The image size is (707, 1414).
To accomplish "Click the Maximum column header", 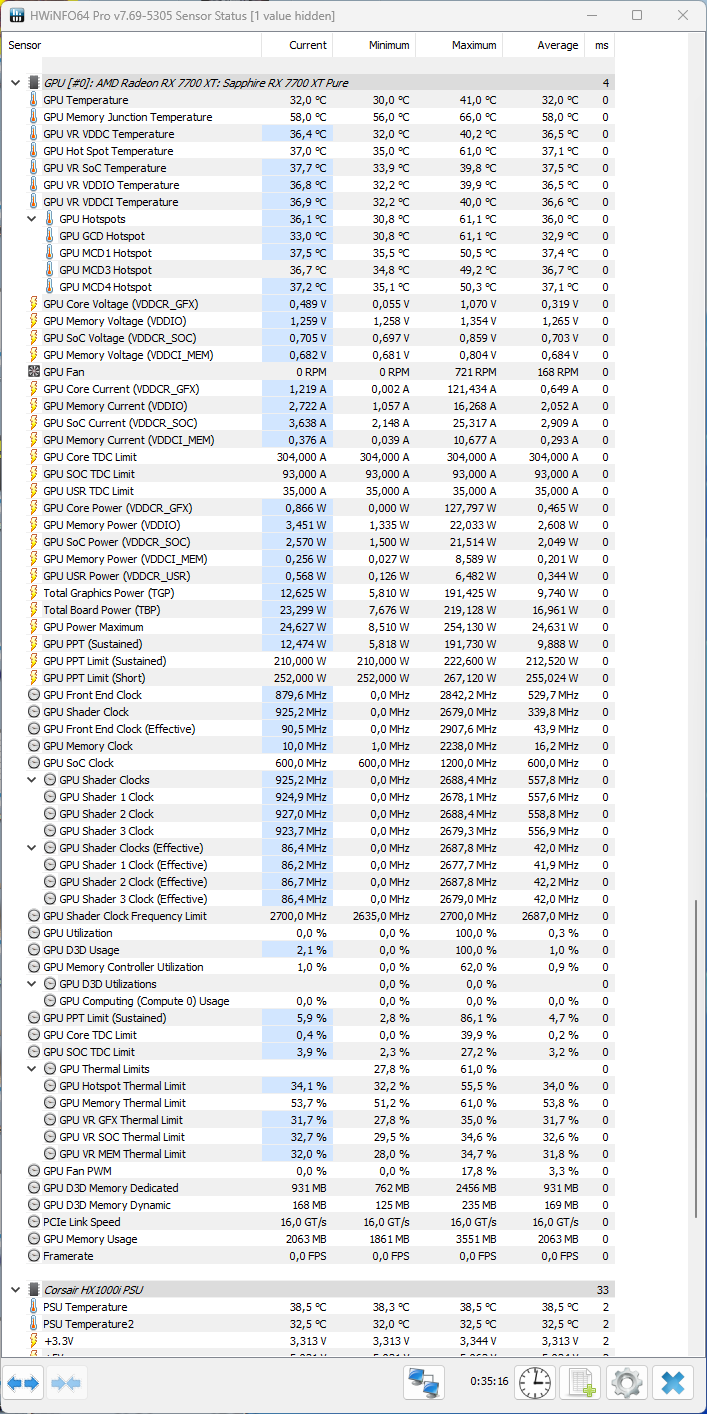I will point(459,45).
